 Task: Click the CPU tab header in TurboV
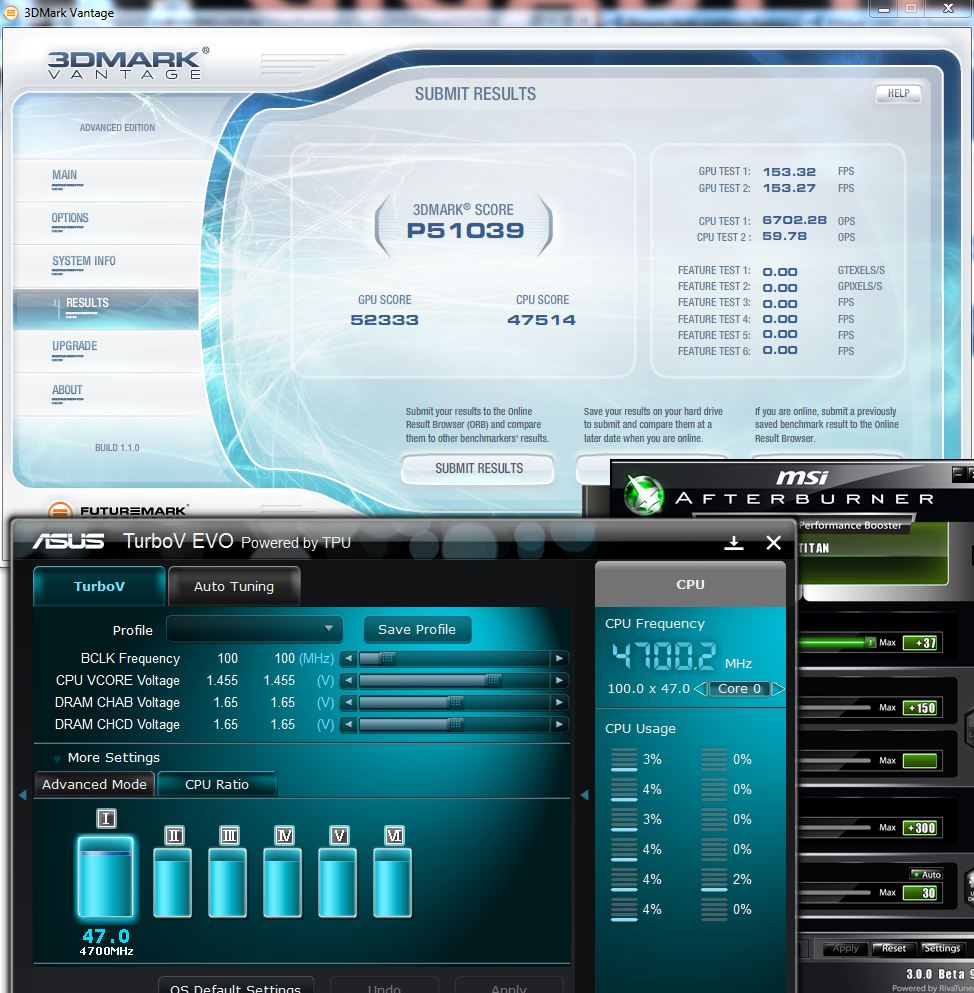(x=690, y=585)
